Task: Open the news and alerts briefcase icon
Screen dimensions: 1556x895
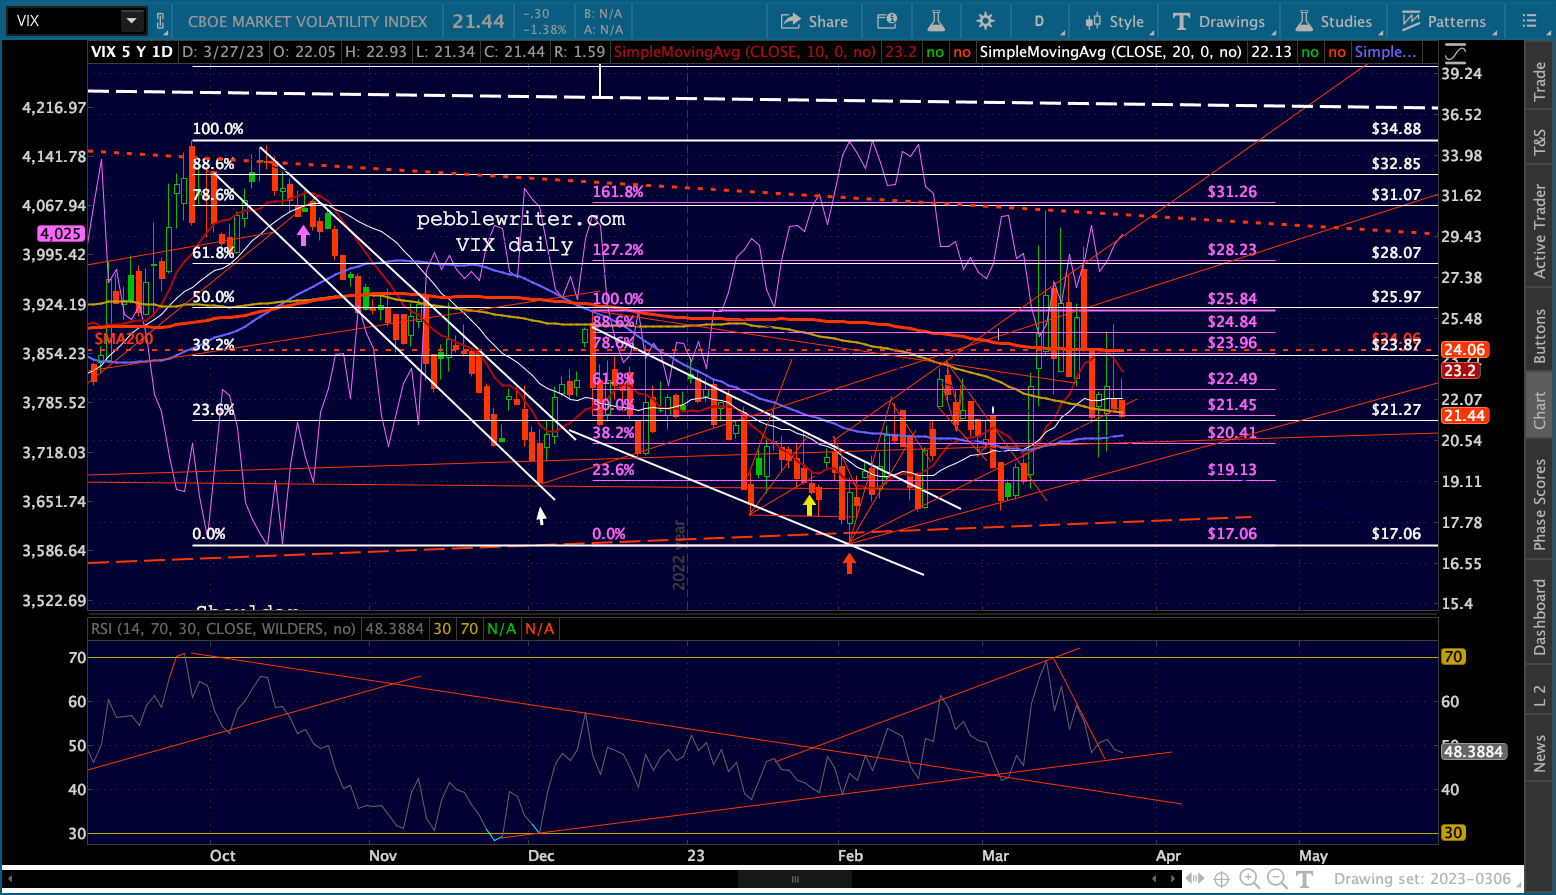Action: pyautogui.click(x=887, y=21)
